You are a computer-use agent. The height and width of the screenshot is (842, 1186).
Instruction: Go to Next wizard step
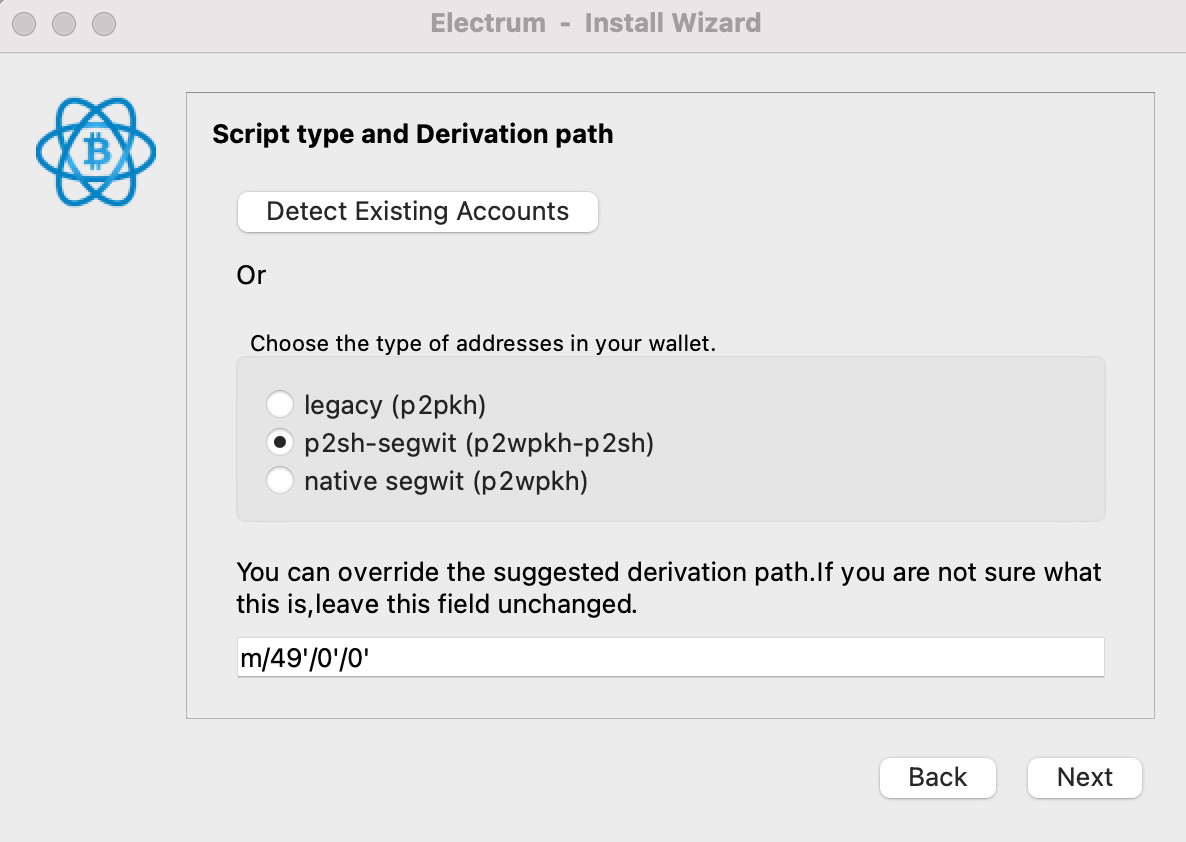(1085, 778)
